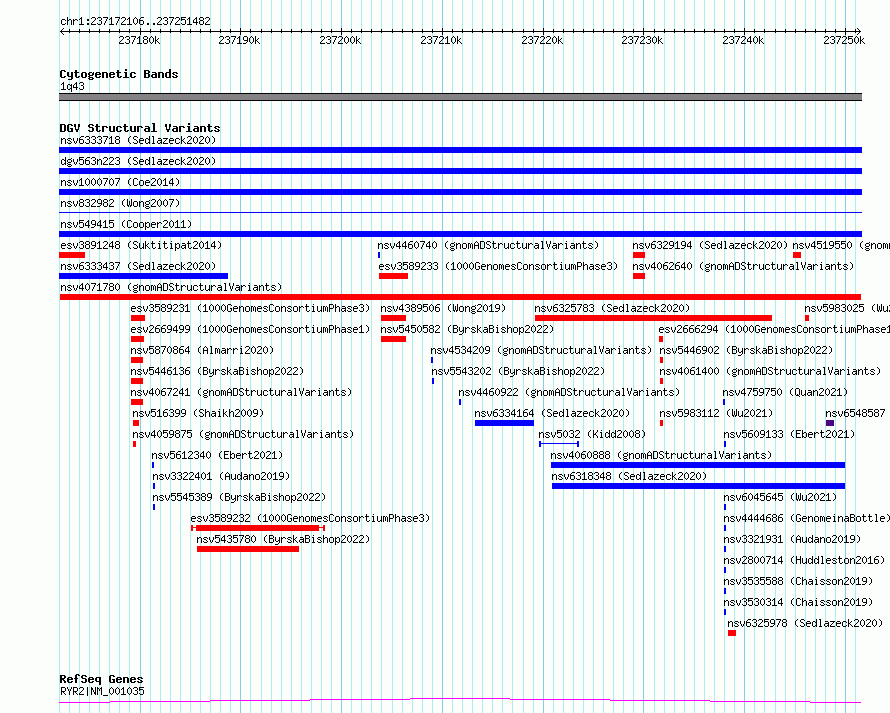Click the 1q43 cytogenetic band bar
Viewport: 890px width, 713px height.
[460, 97]
